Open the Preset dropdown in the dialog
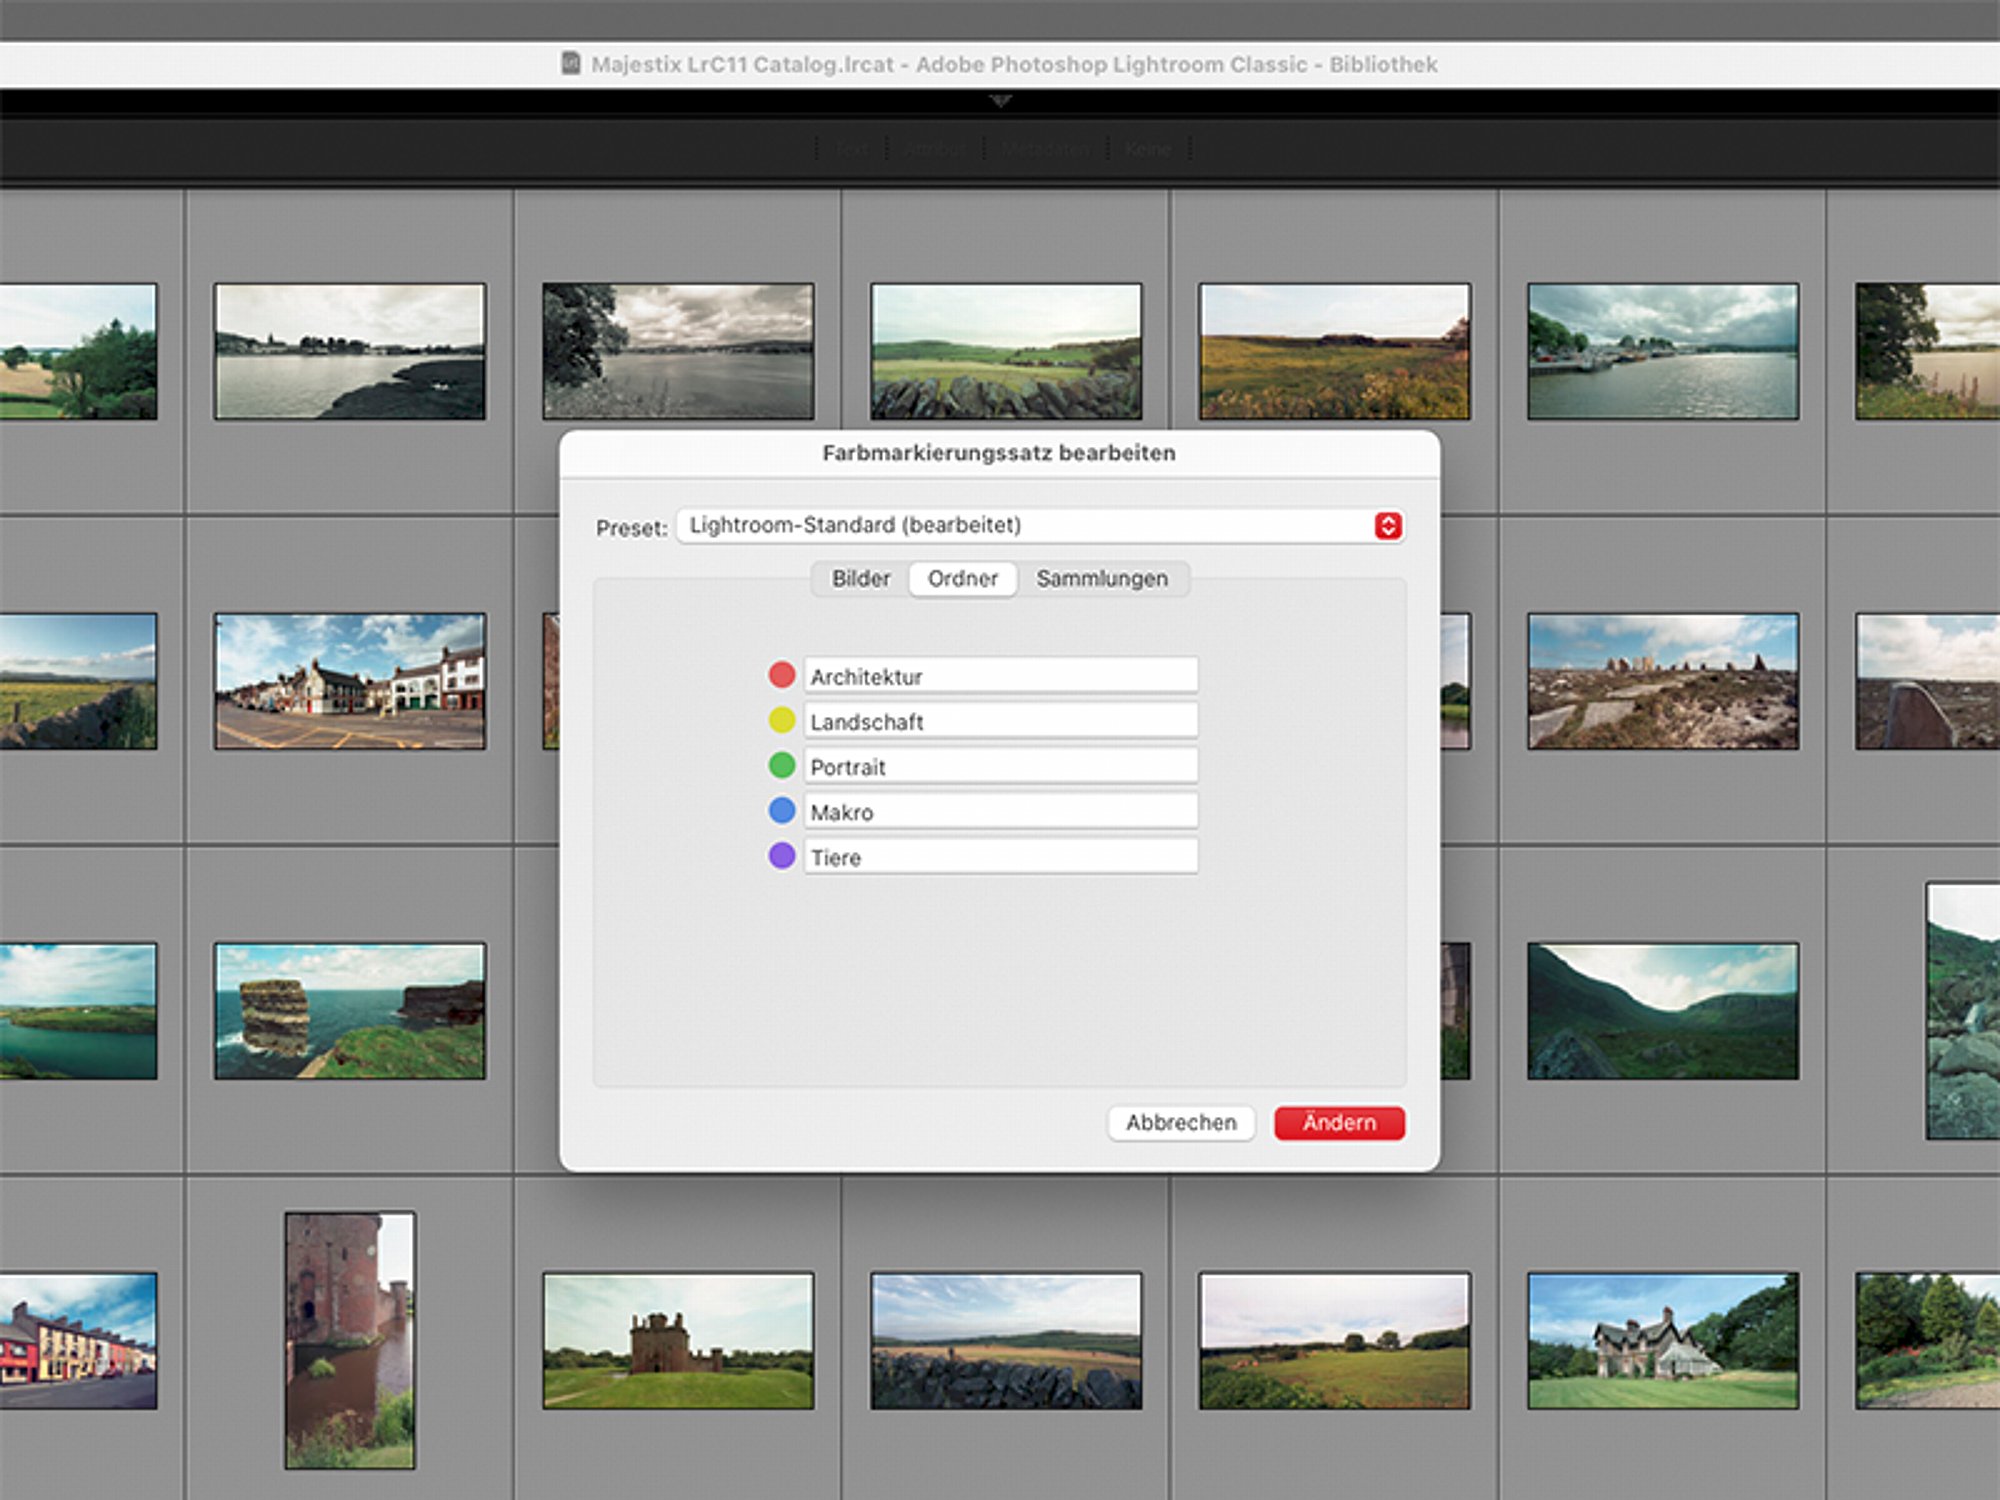Screen dimensions: 2000x1500 coord(1040,526)
